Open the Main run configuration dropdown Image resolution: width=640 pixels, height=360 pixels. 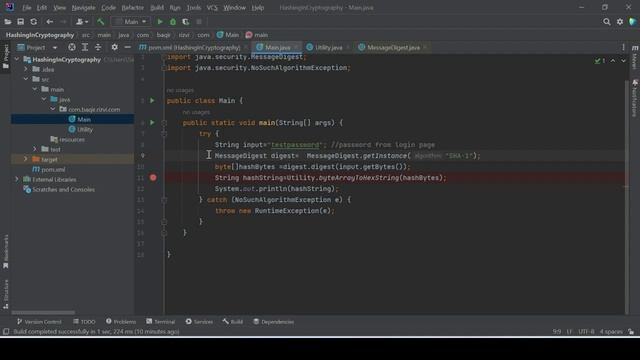(x=131, y=22)
